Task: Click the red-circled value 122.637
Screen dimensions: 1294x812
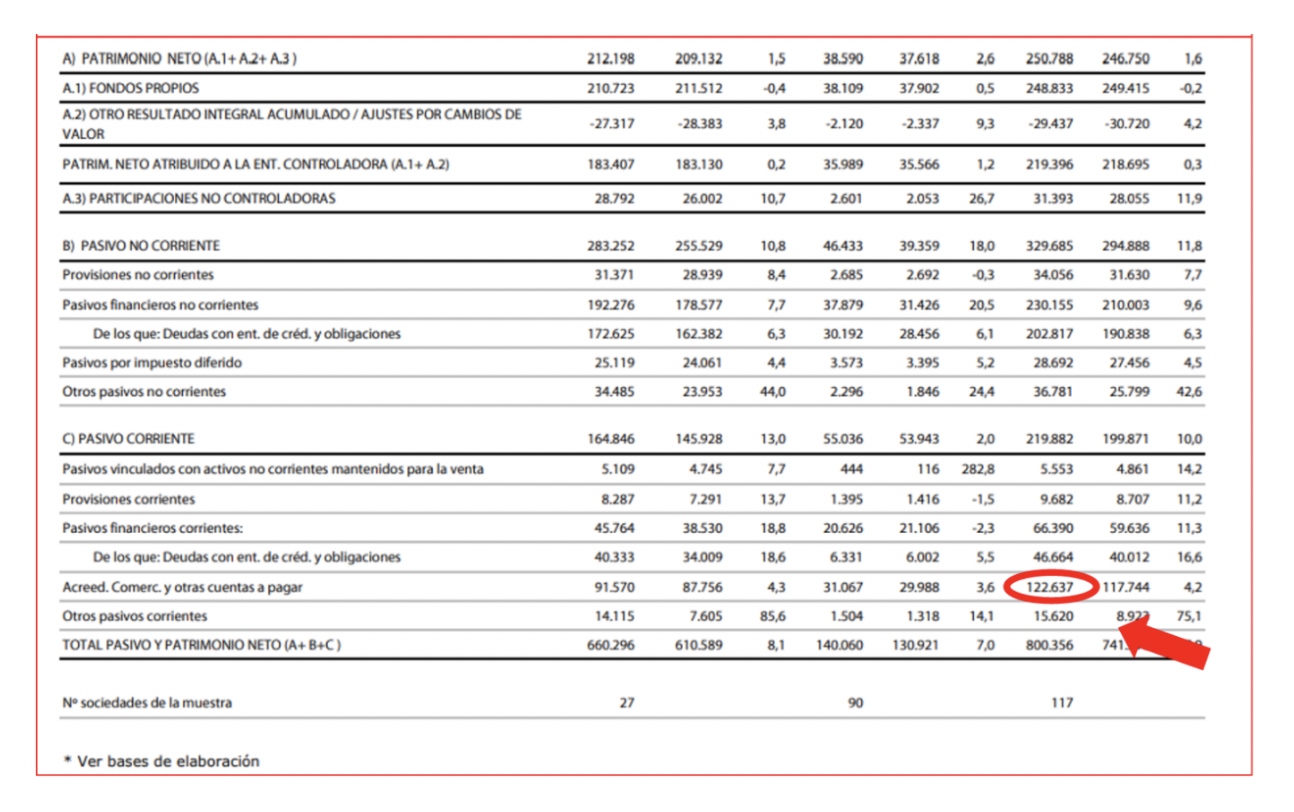Action: point(1049,587)
